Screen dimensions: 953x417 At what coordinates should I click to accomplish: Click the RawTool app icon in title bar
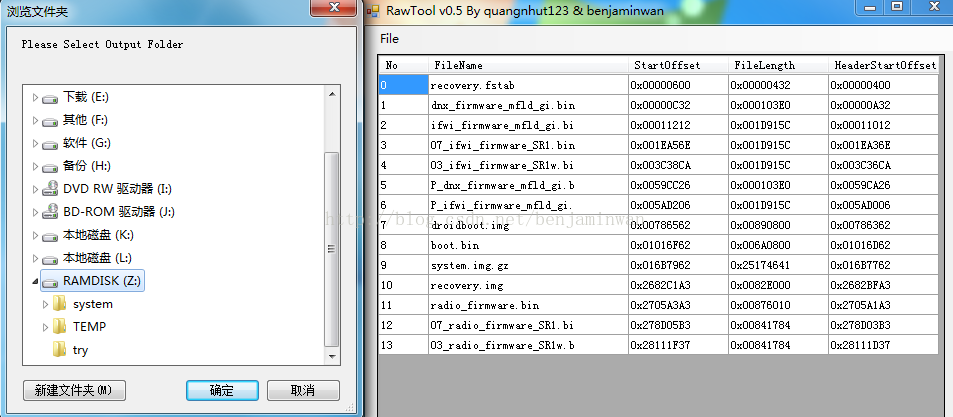click(x=372, y=9)
